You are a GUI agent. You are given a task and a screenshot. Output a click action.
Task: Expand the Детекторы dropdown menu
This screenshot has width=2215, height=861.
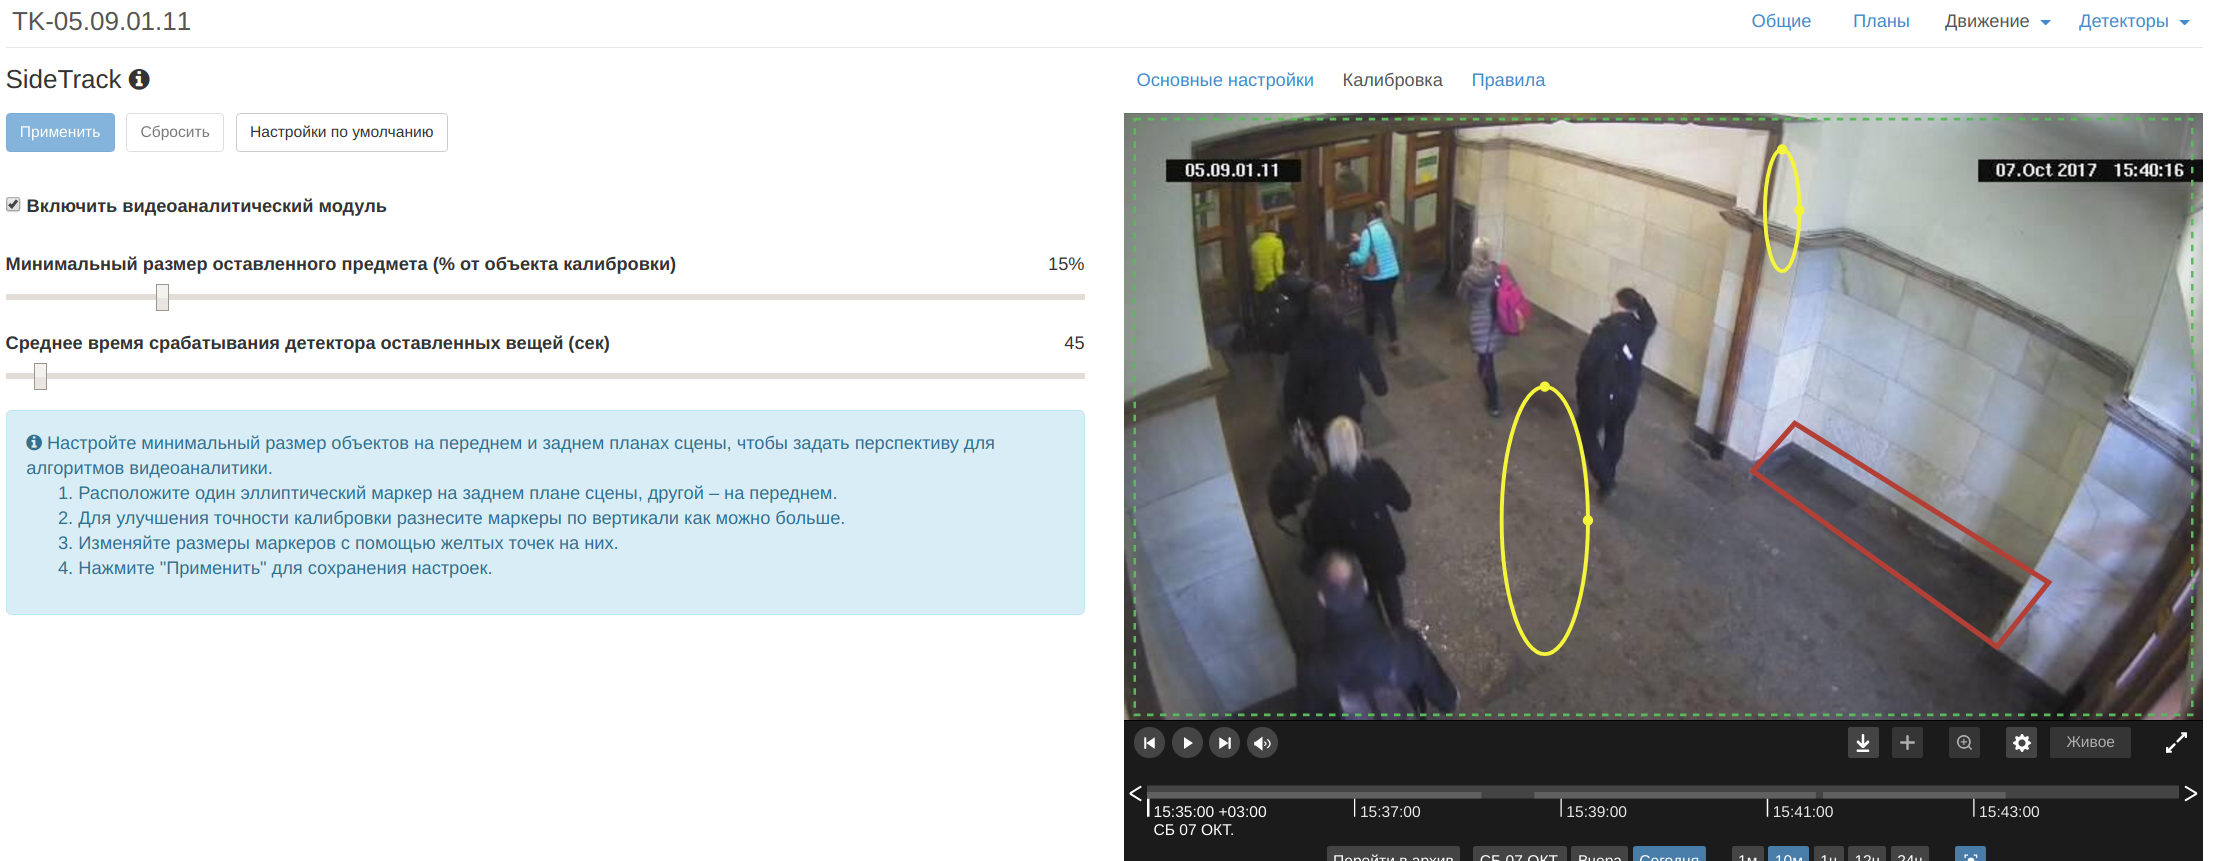[2134, 21]
